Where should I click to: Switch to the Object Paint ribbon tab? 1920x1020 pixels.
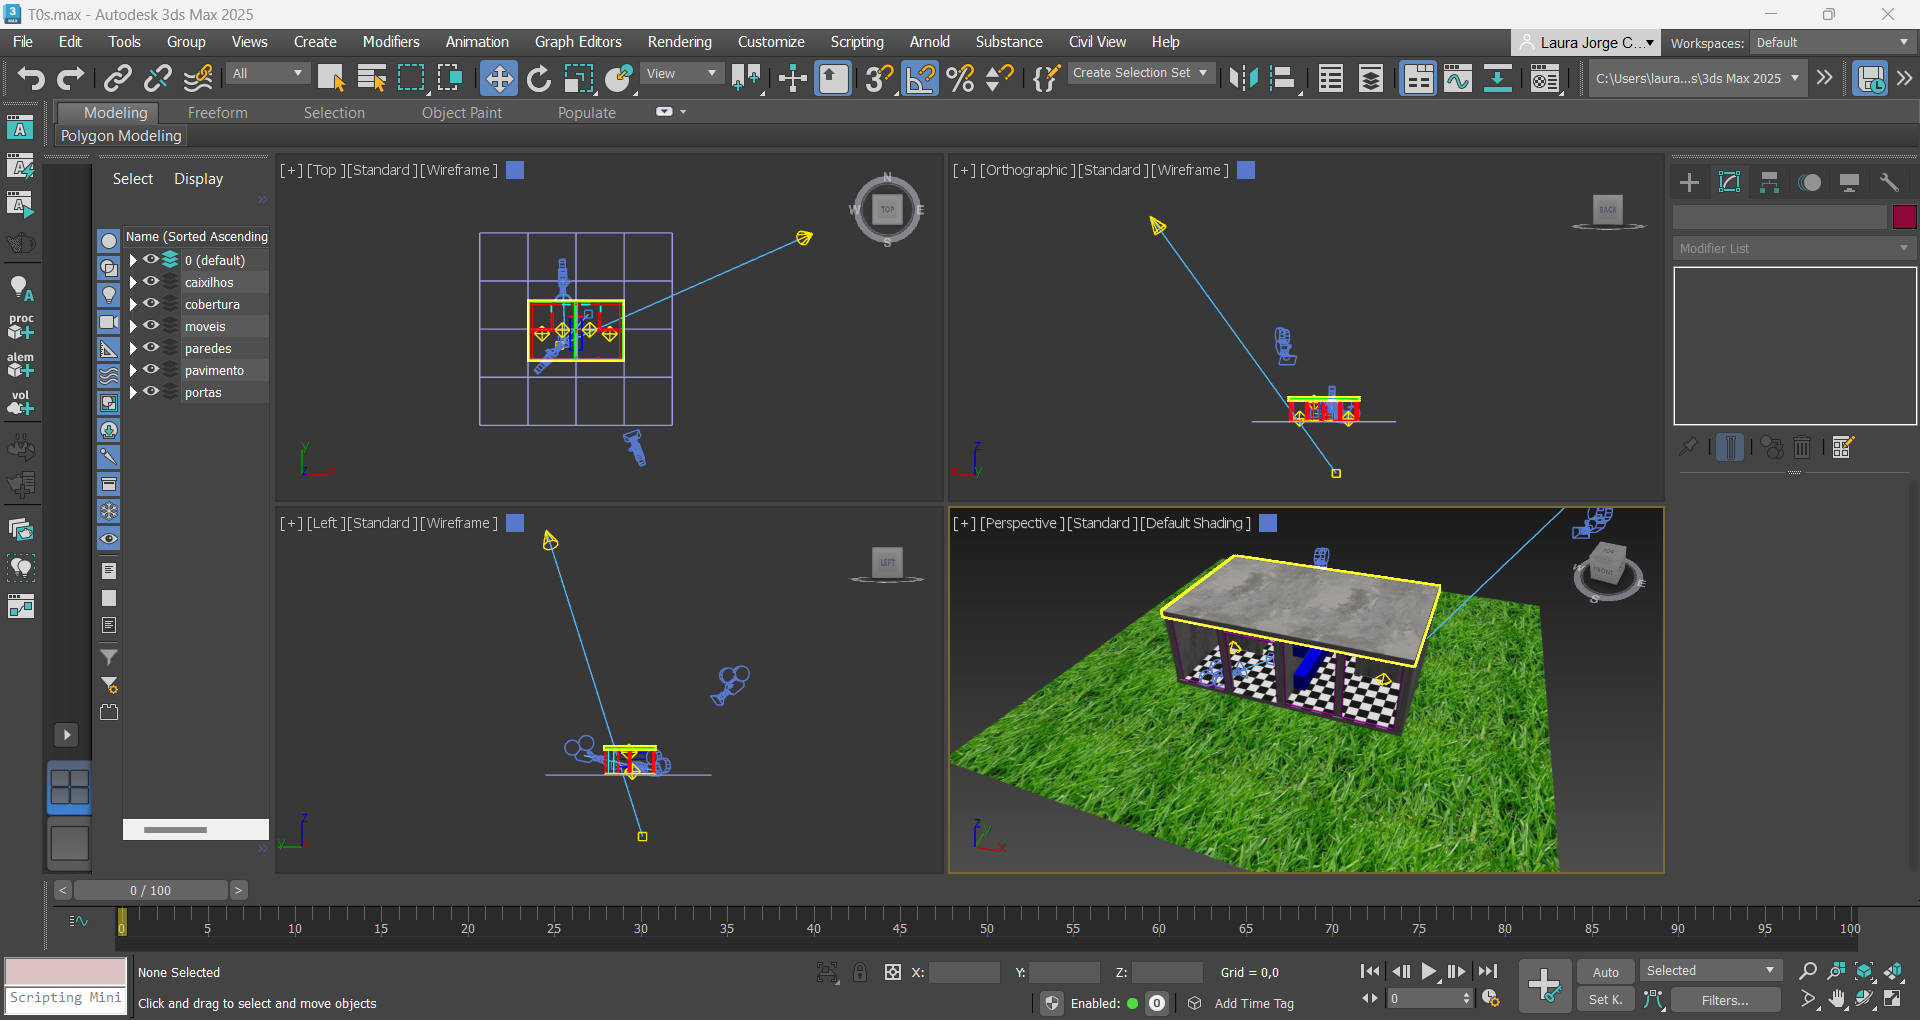pos(461,113)
